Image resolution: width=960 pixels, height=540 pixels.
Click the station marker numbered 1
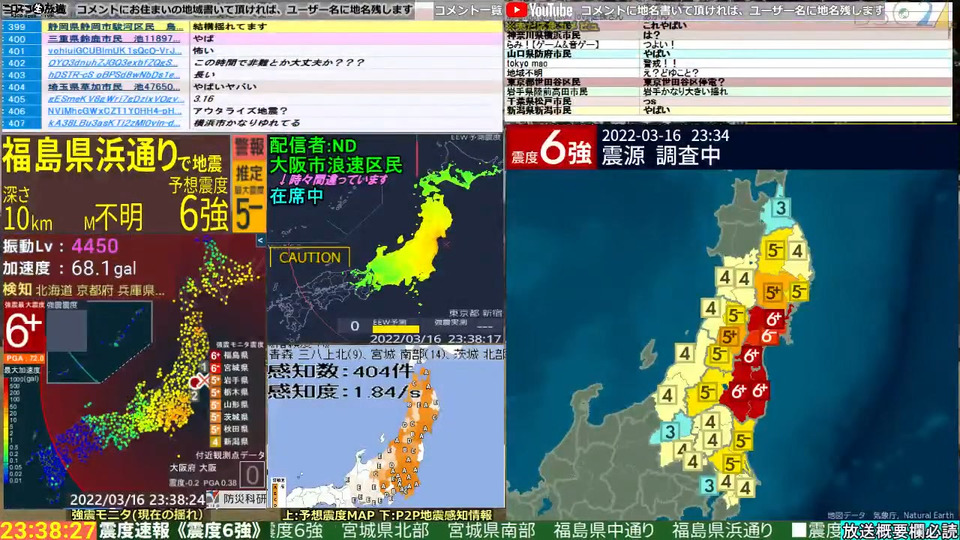click(x=204, y=367)
